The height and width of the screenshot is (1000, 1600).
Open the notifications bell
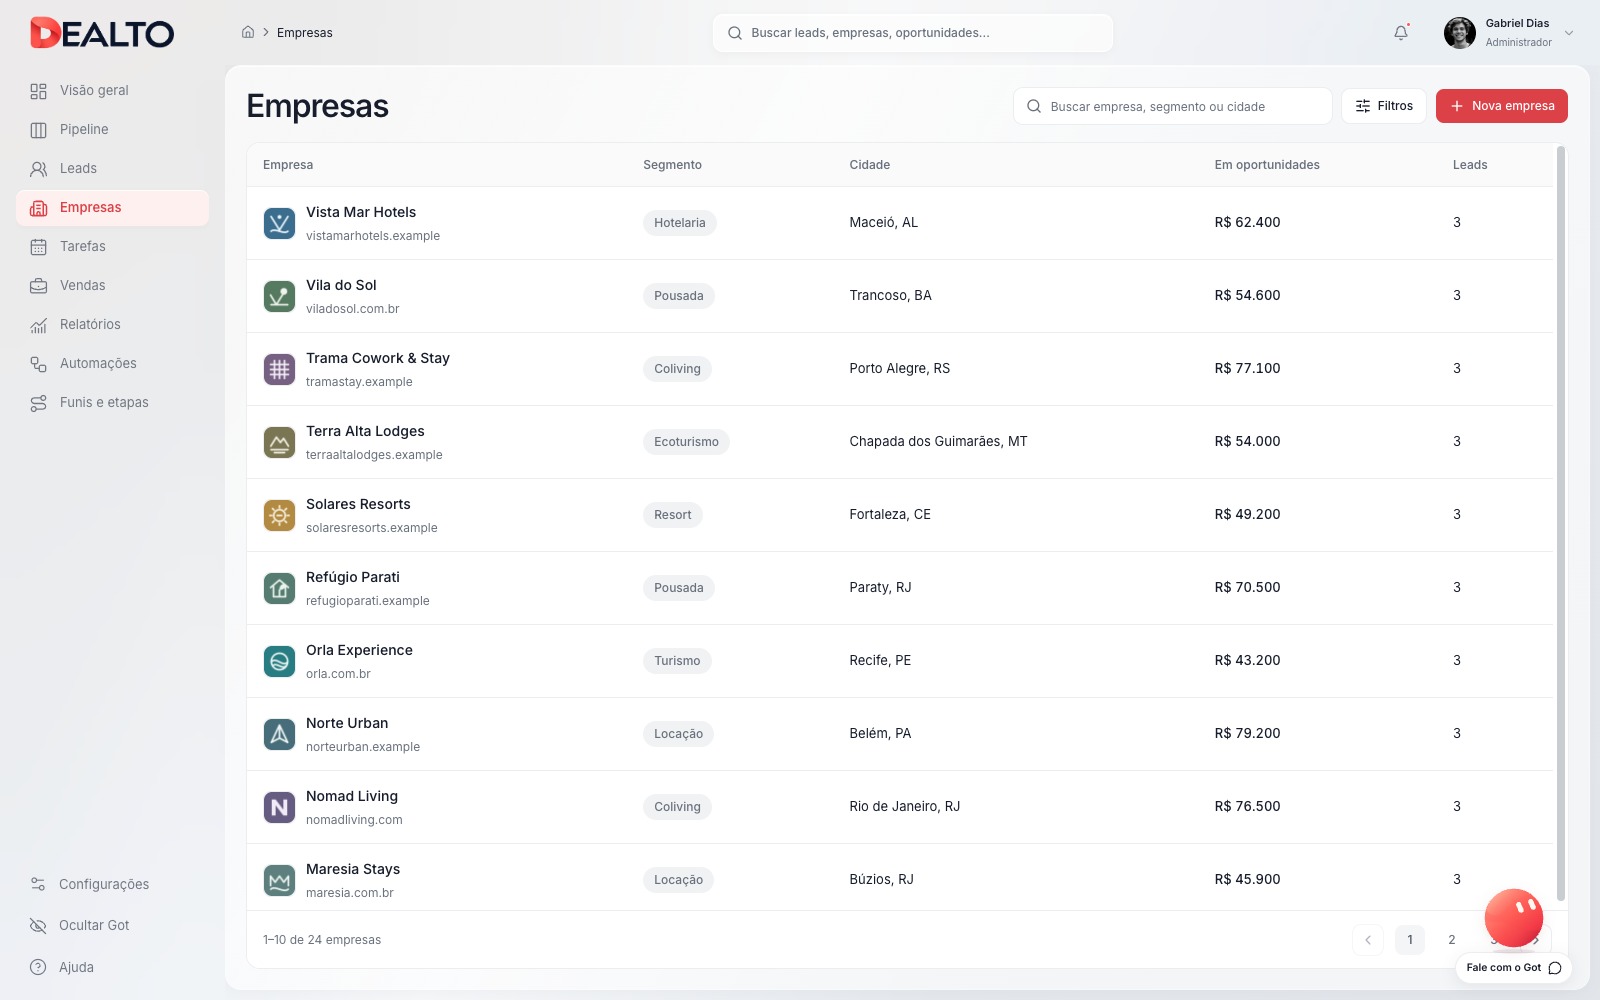click(1401, 33)
